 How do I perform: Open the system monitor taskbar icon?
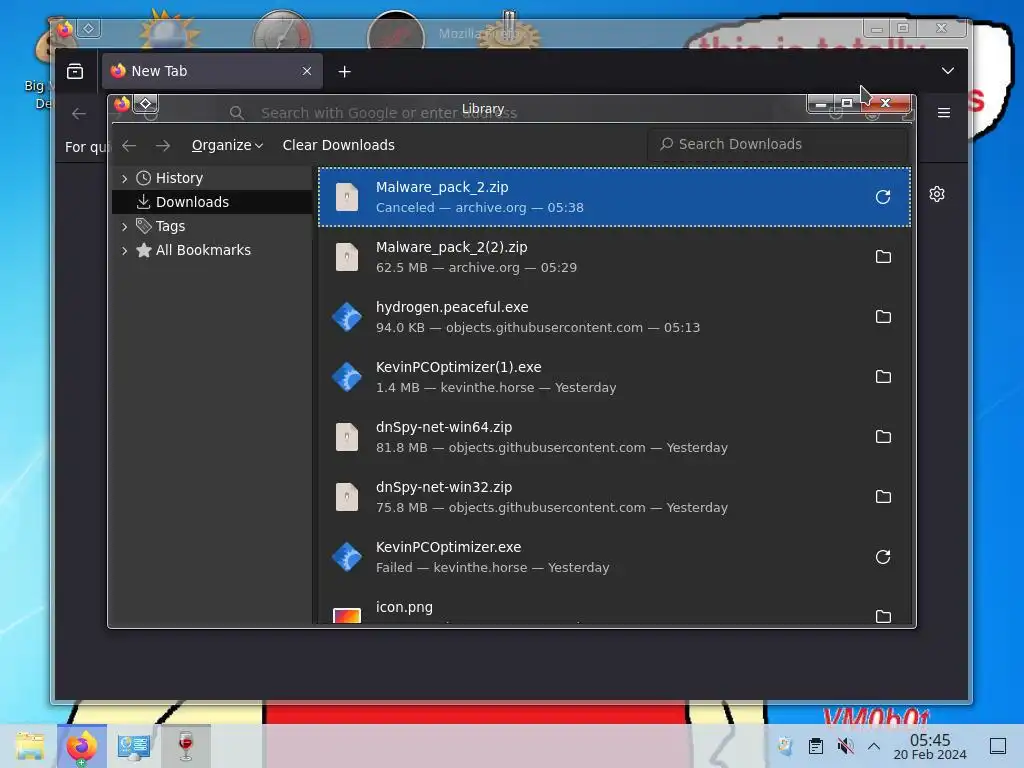click(134, 746)
